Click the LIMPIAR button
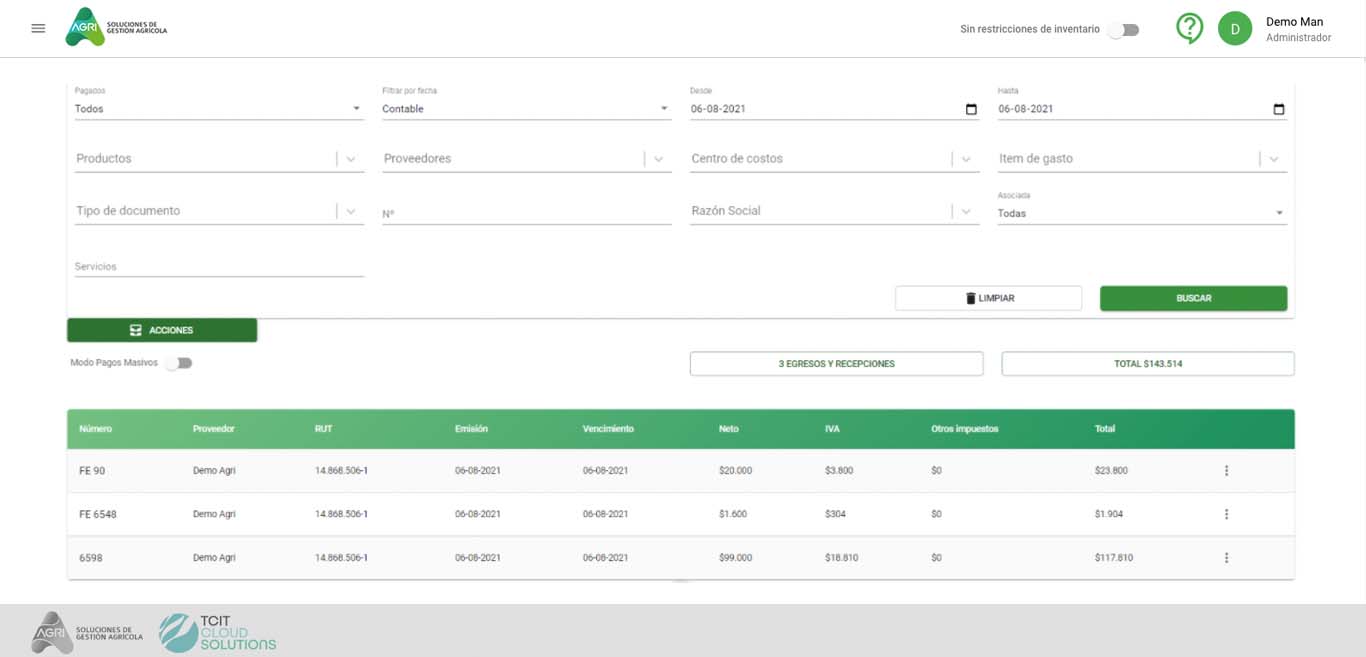Viewport: 1366px width, 657px height. pos(988,298)
